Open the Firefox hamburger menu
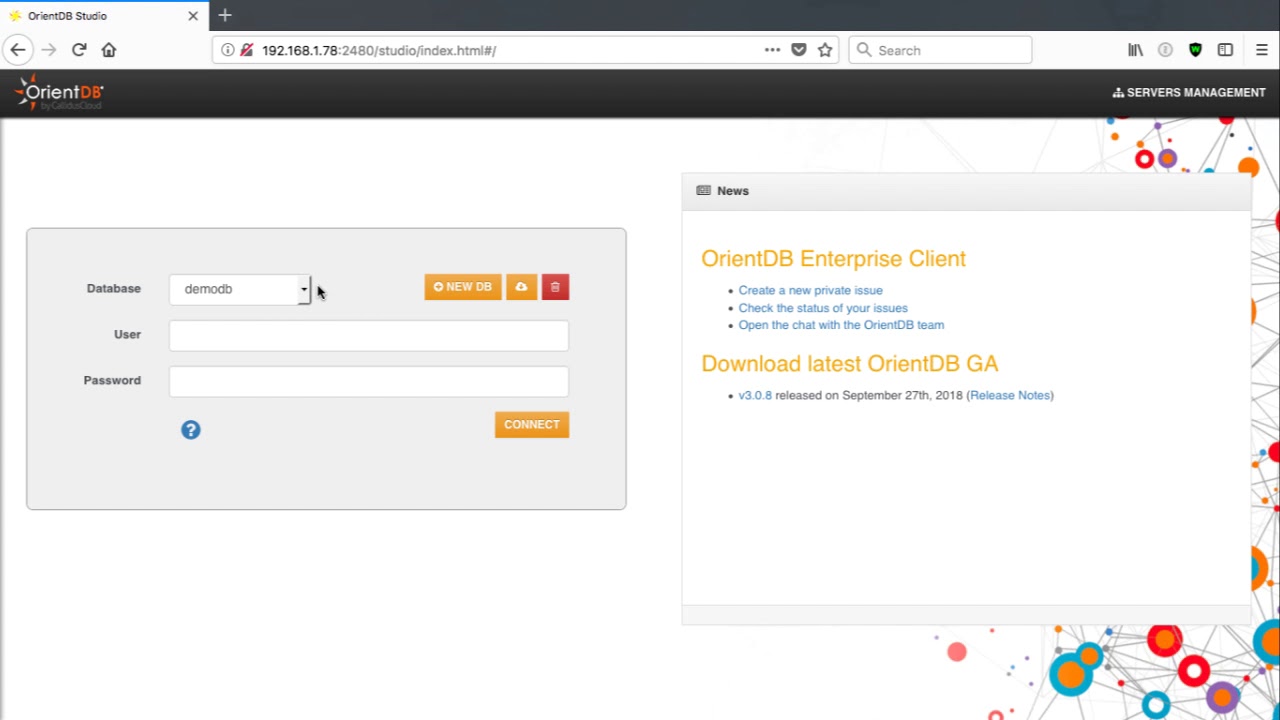Viewport: 1280px width, 720px height. pyautogui.click(x=1261, y=50)
